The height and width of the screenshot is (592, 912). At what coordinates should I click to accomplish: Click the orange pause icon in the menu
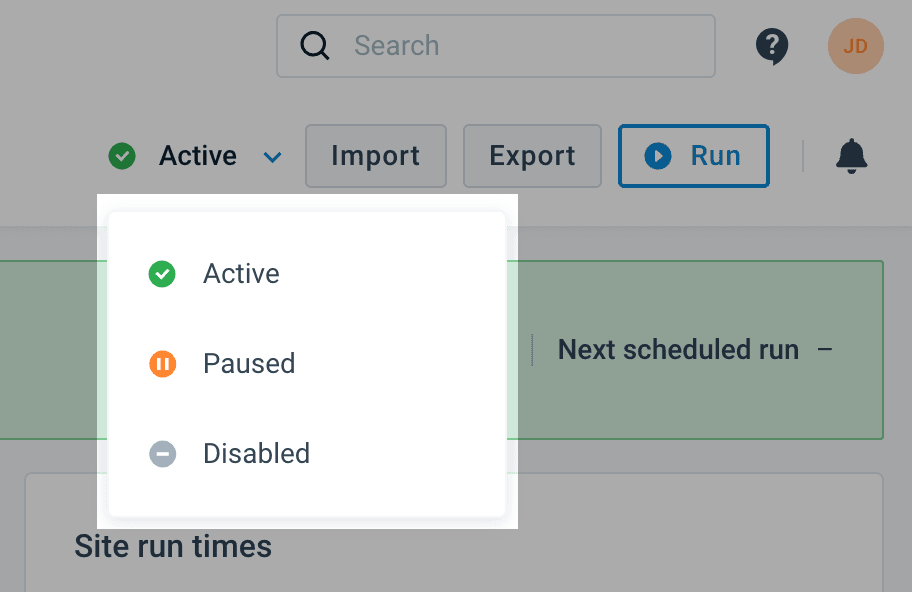(162, 363)
